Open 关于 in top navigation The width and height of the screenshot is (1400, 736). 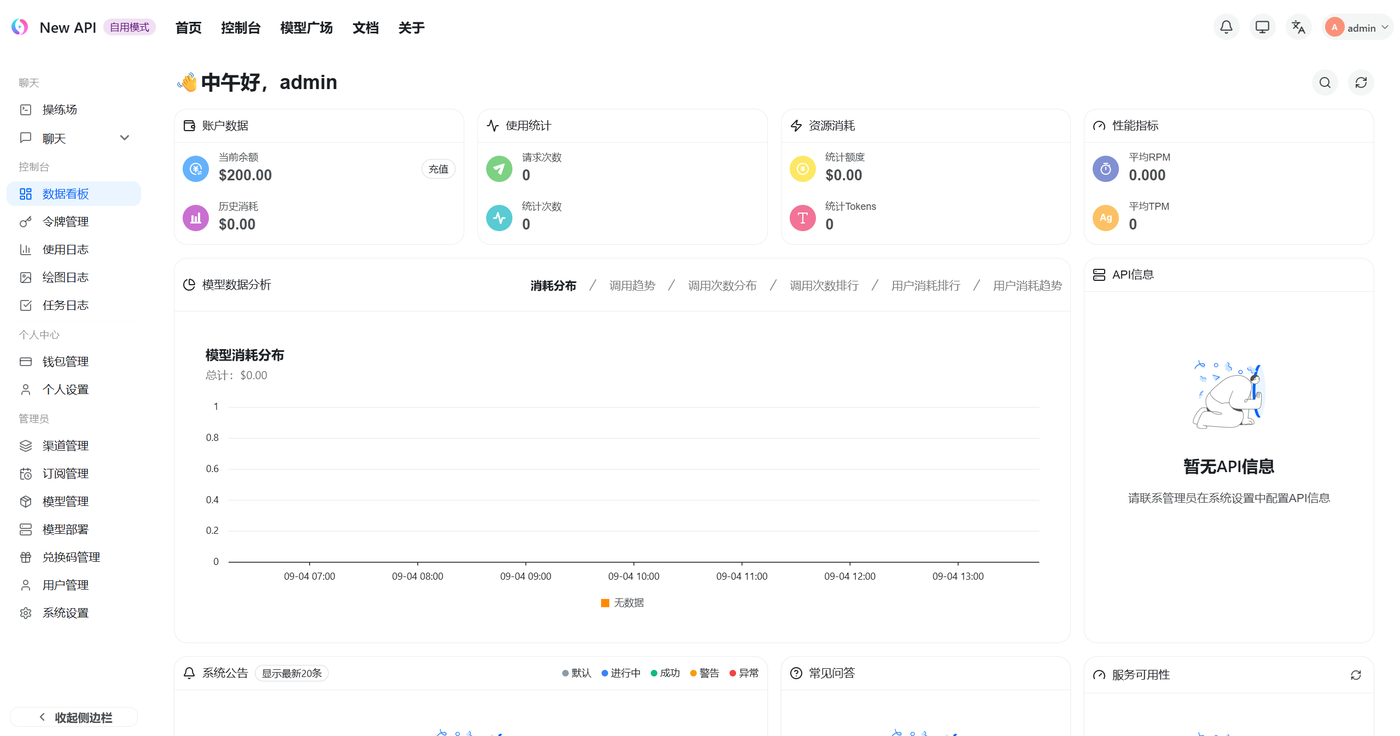click(x=411, y=28)
